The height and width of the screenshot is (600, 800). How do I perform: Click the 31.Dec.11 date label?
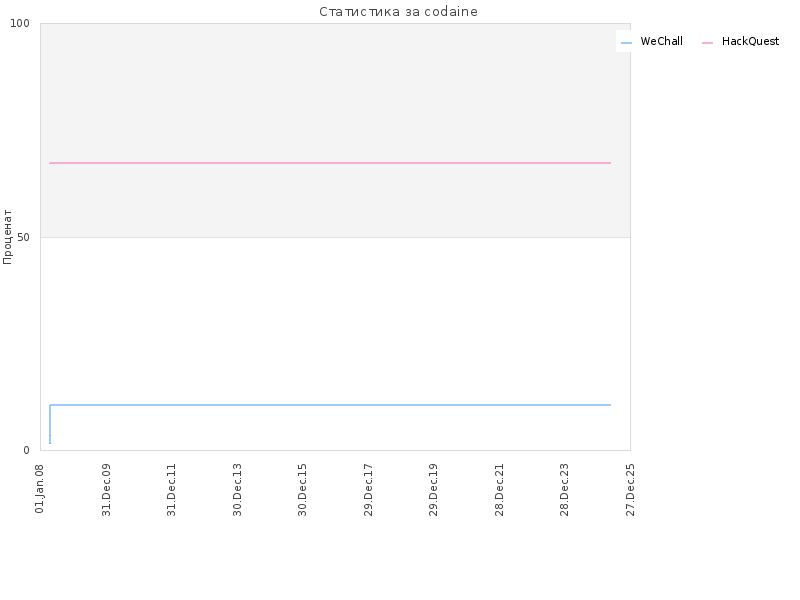pyautogui.click(x=171, y=490)
